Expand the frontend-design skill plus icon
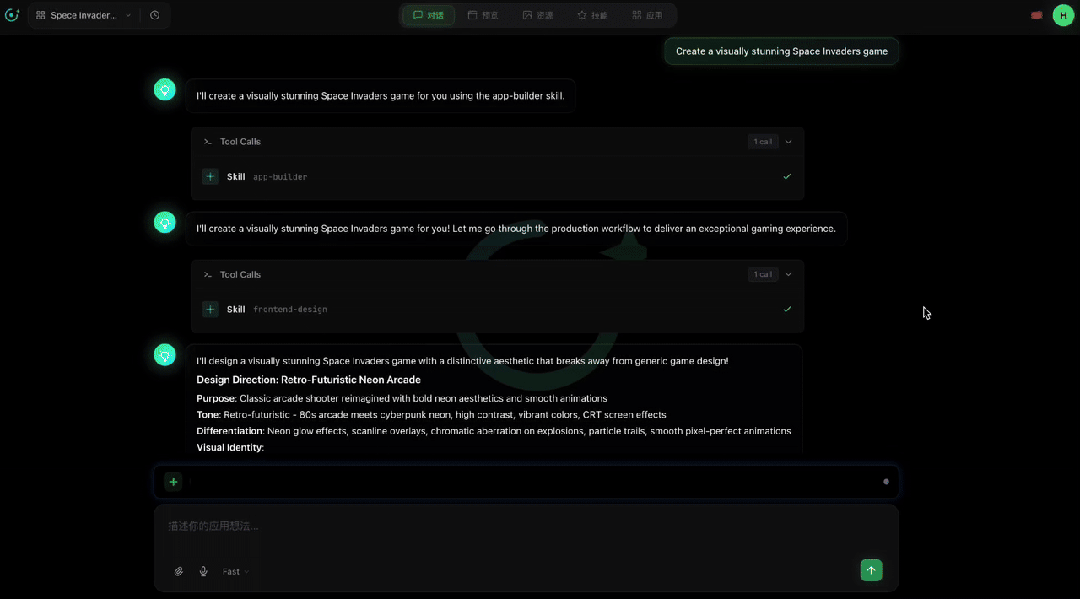 pyautogui.click(x=210, y=309)
